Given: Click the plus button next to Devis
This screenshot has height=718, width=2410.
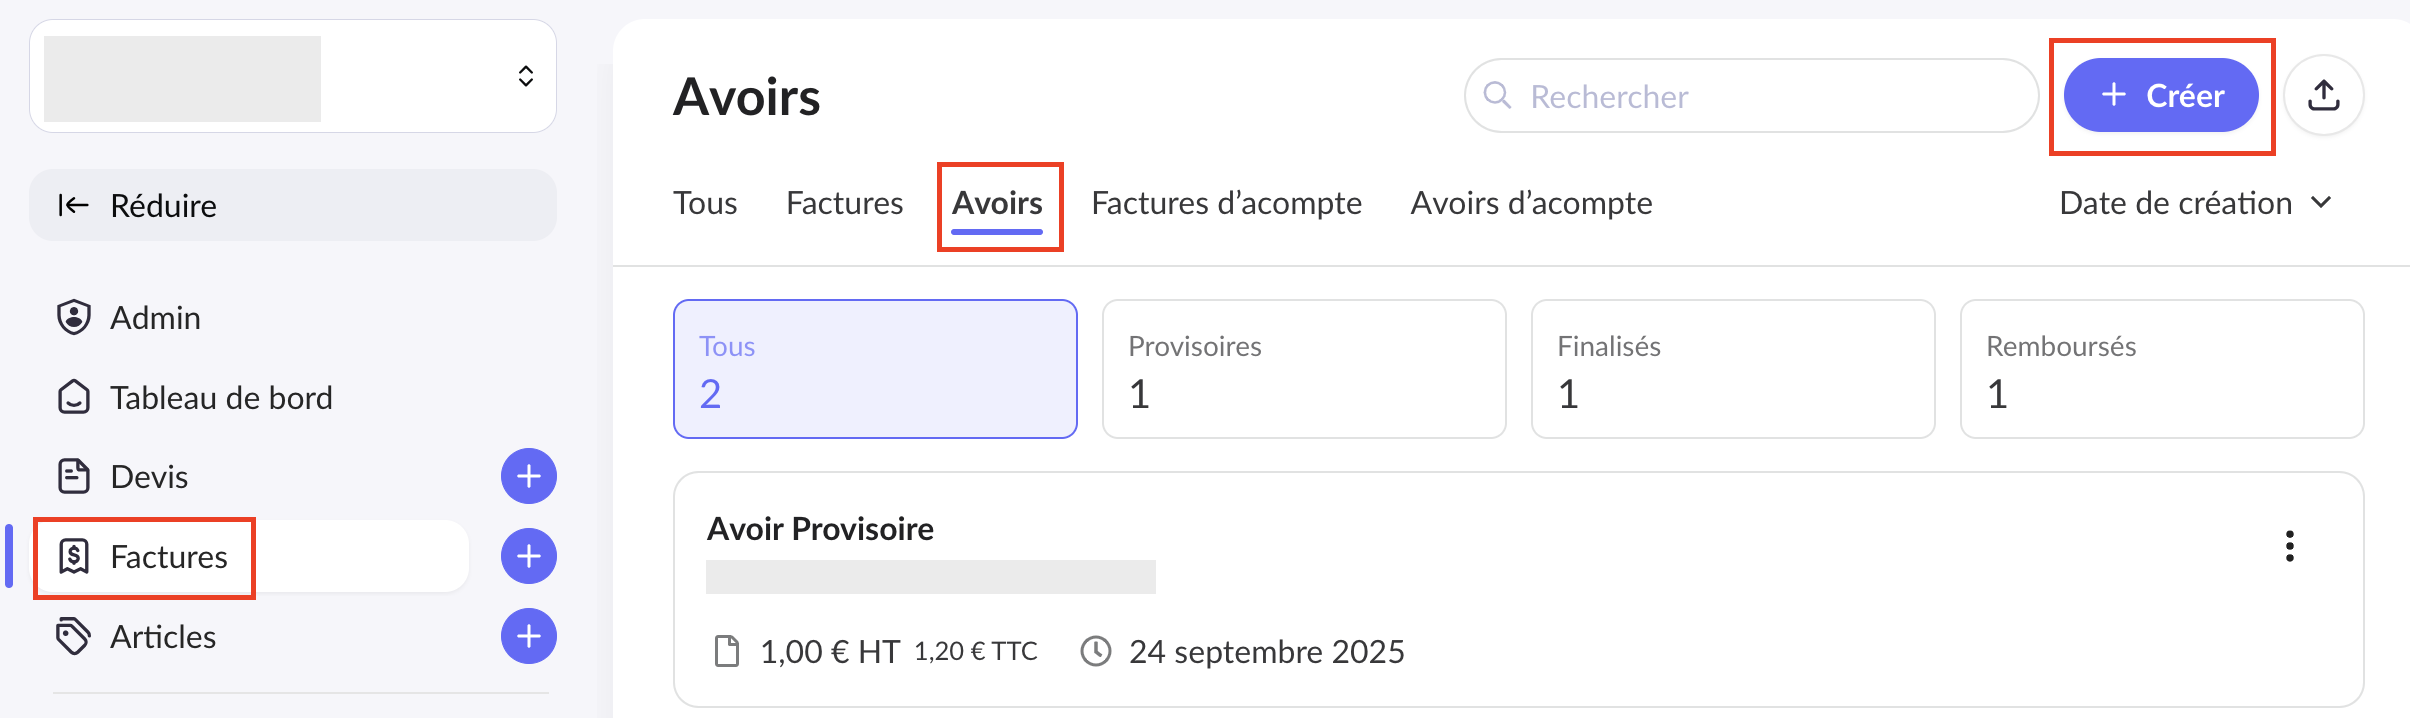Looking at the screenshot, I should point(528,476).
